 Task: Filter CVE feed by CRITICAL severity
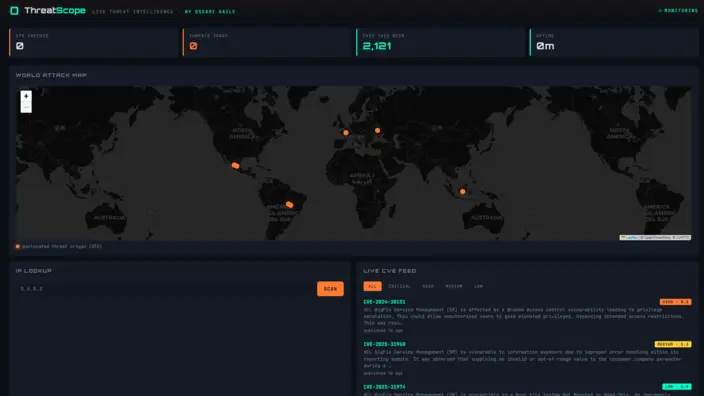point(399,286)
